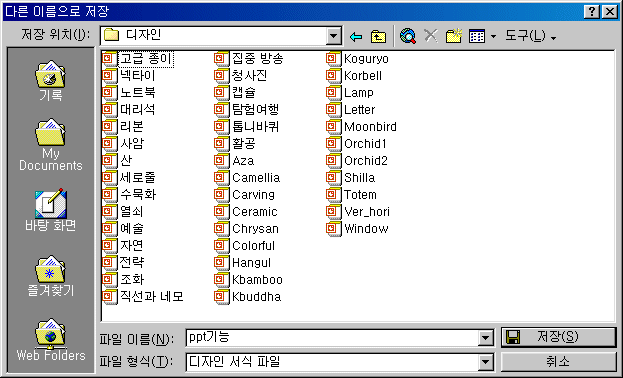
Task: Select the 탐험여행 file
Action: coord(247,110)
